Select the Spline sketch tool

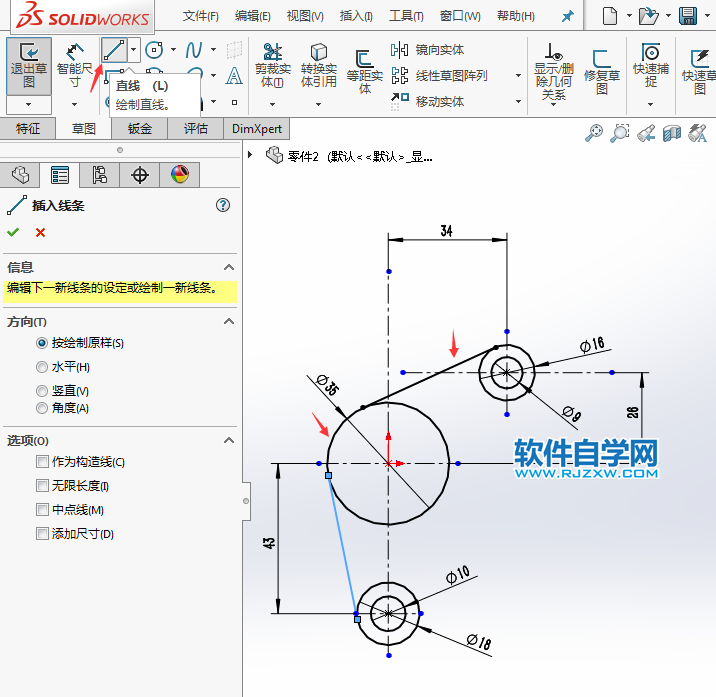click(x=194, y=50)
